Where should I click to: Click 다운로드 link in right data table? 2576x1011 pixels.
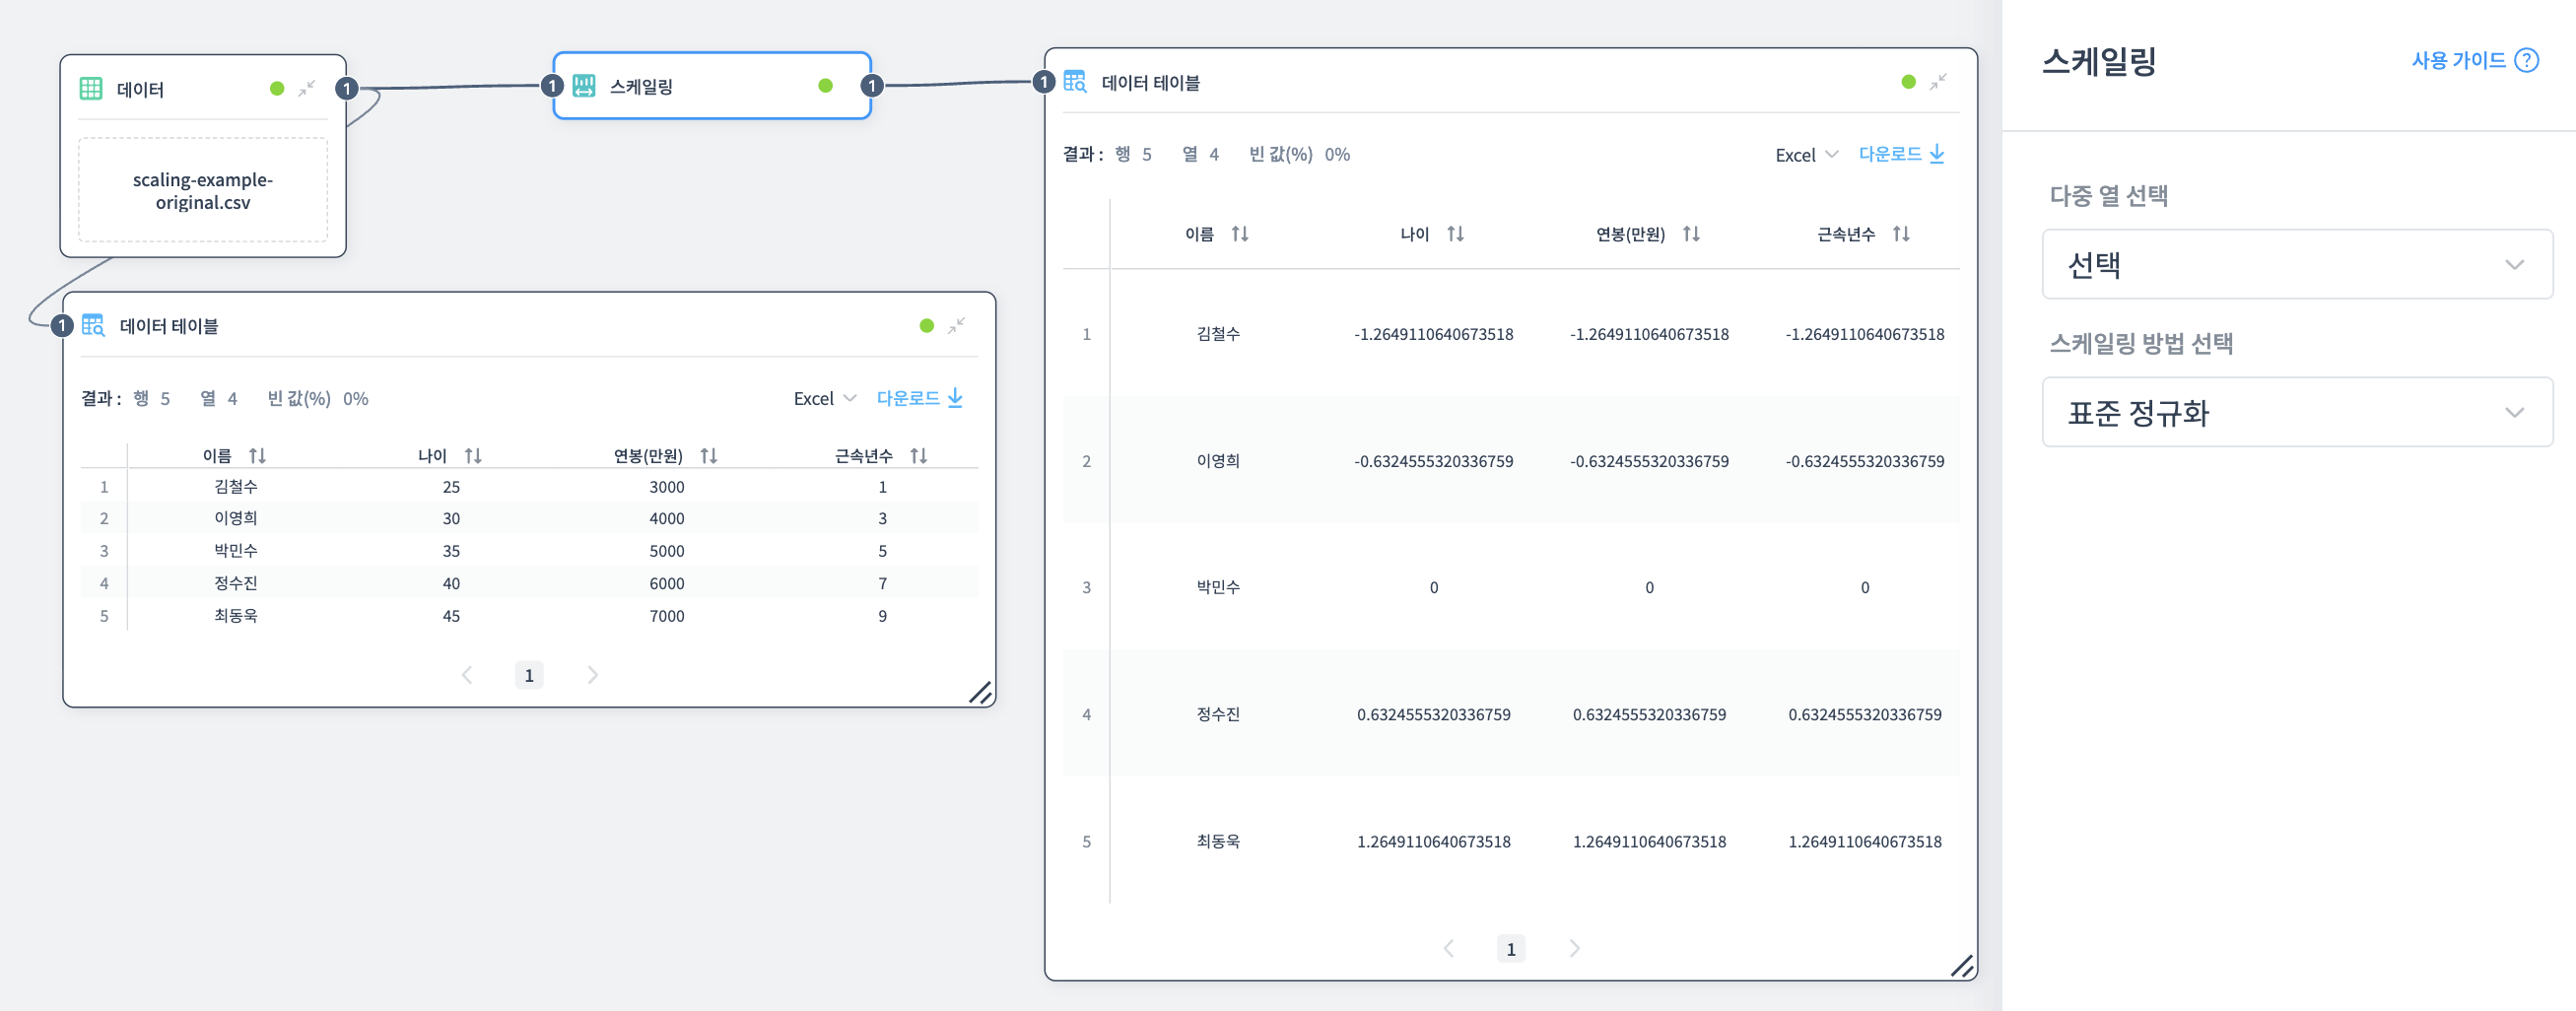[x=1900, y=154]
